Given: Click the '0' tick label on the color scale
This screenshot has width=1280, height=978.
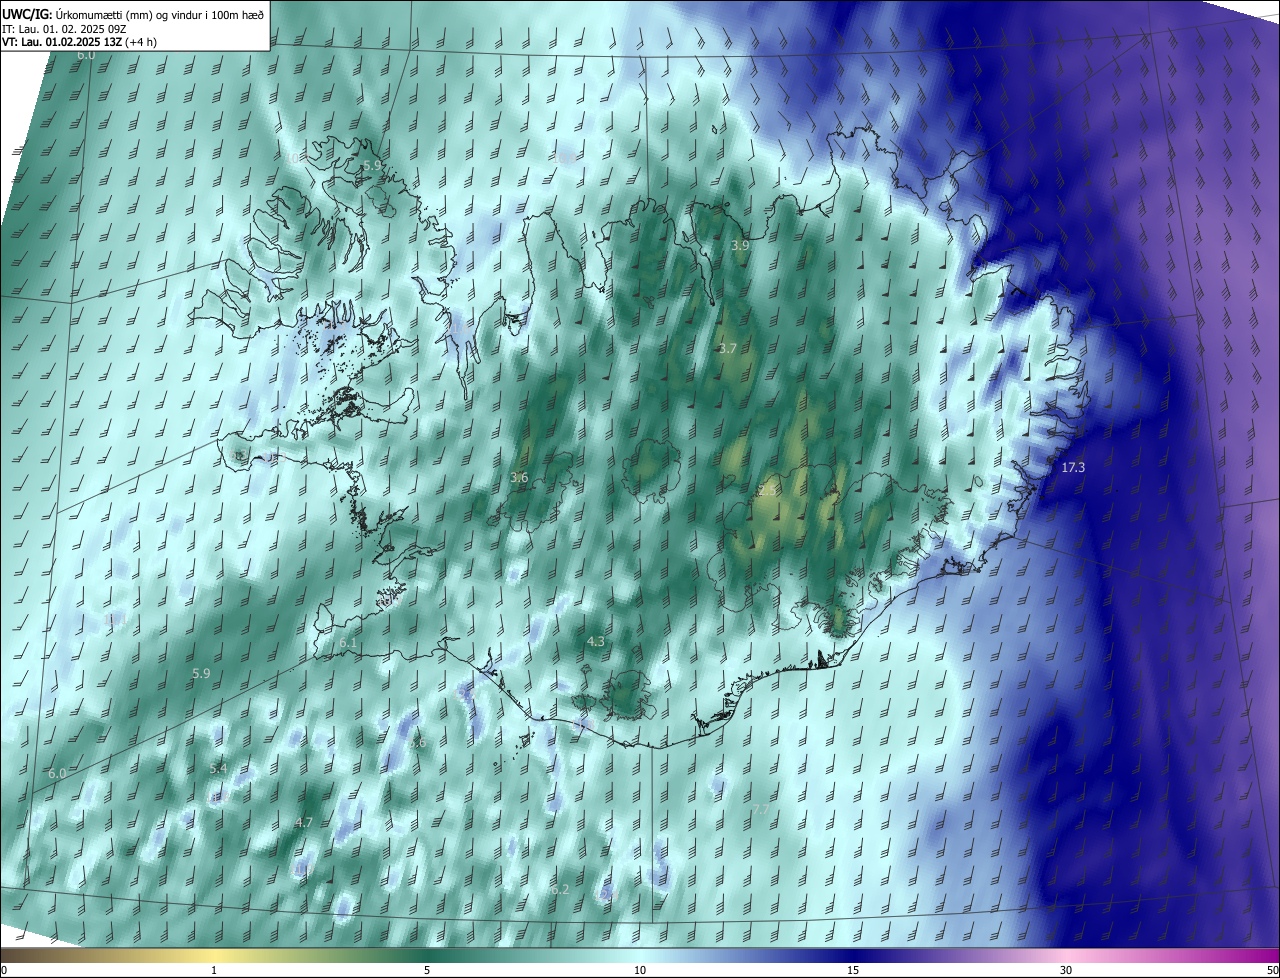Looking at the screenshot, I should pyautogui.click(x=4, y=970).
